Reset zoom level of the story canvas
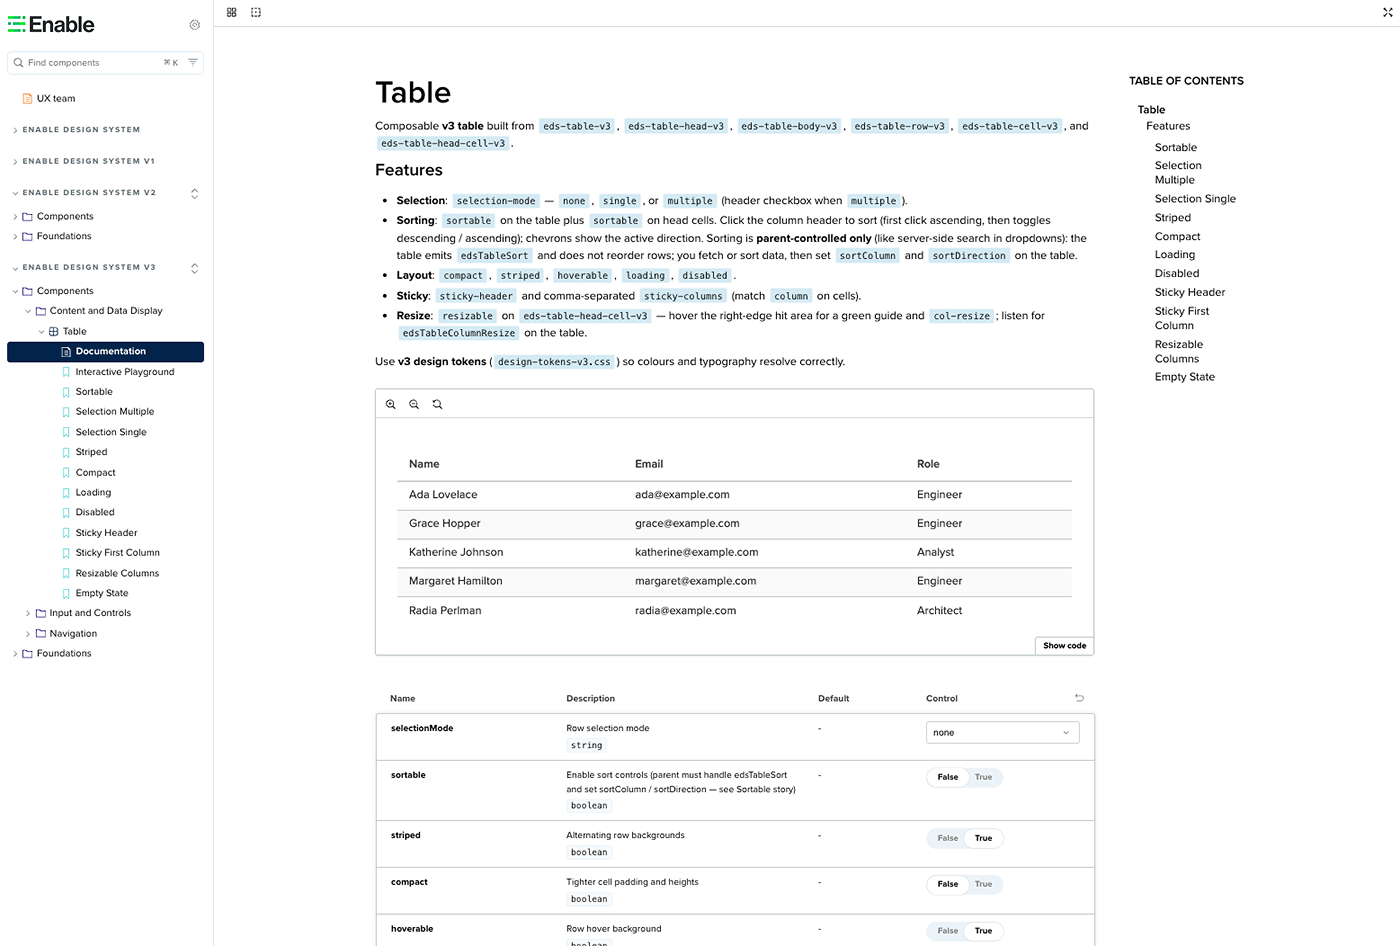This screenshot has width=1400, height=946. click(437, 404)
